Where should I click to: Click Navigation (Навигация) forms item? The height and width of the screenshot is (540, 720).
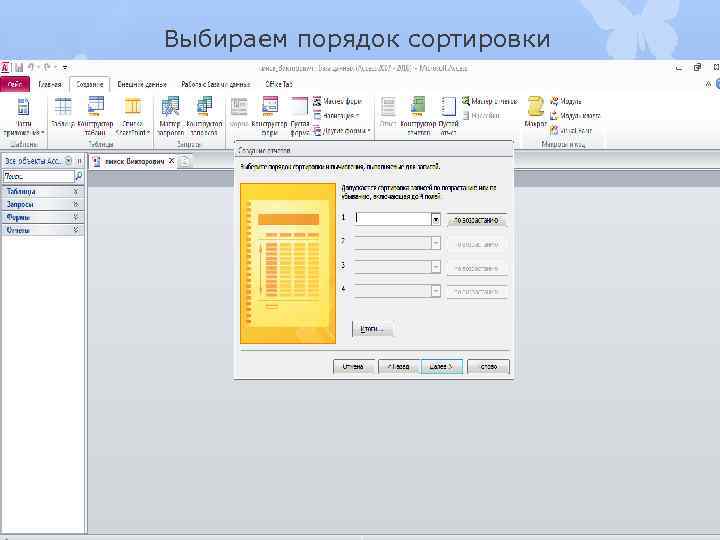coord(336,116)
